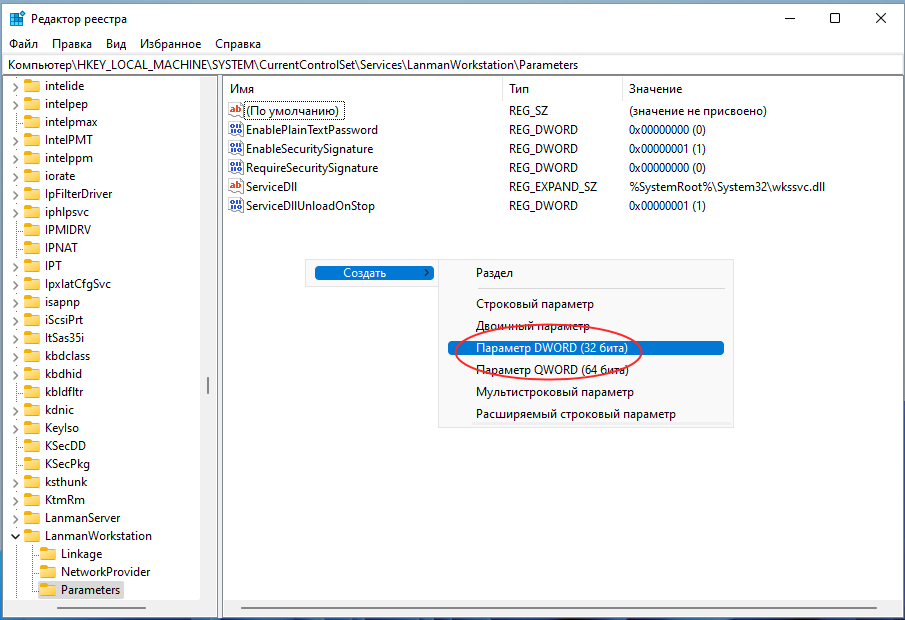905x620 pixels.
Task: Click the LanmanServer folder icon
Action: (x=32, y=518)
